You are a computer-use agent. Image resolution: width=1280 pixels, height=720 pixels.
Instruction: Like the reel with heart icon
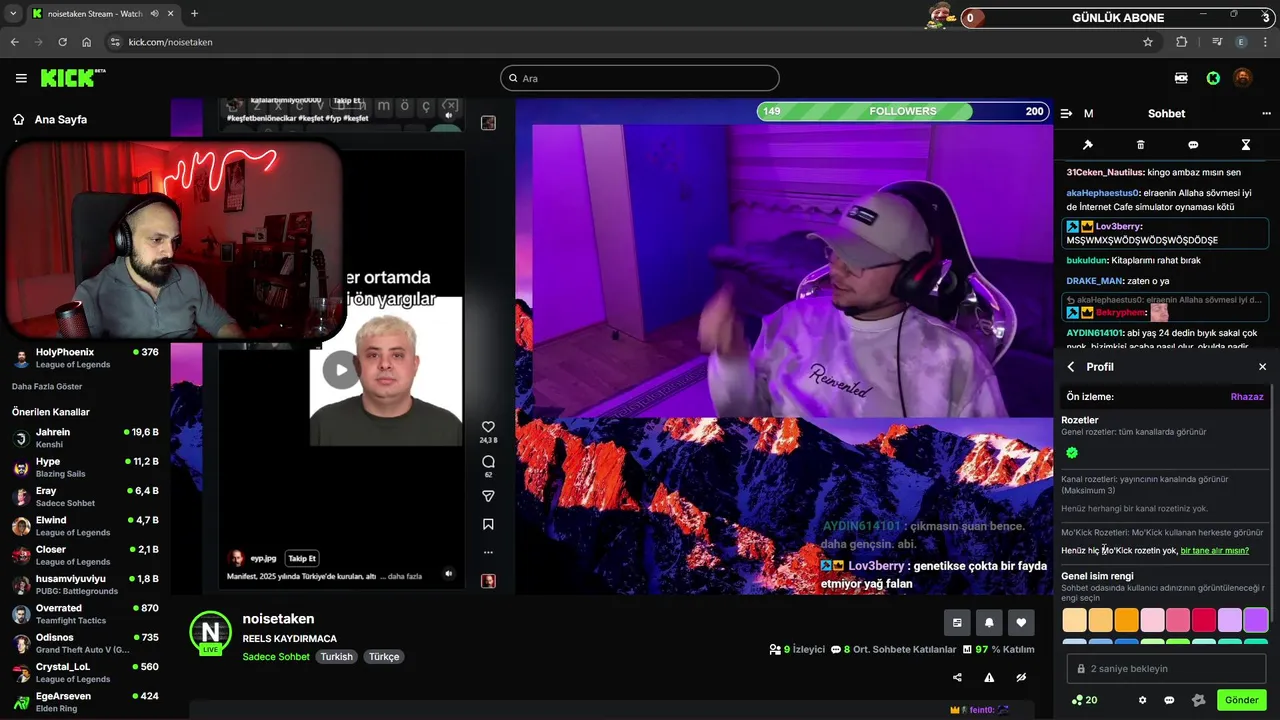(x=488, y=427)
